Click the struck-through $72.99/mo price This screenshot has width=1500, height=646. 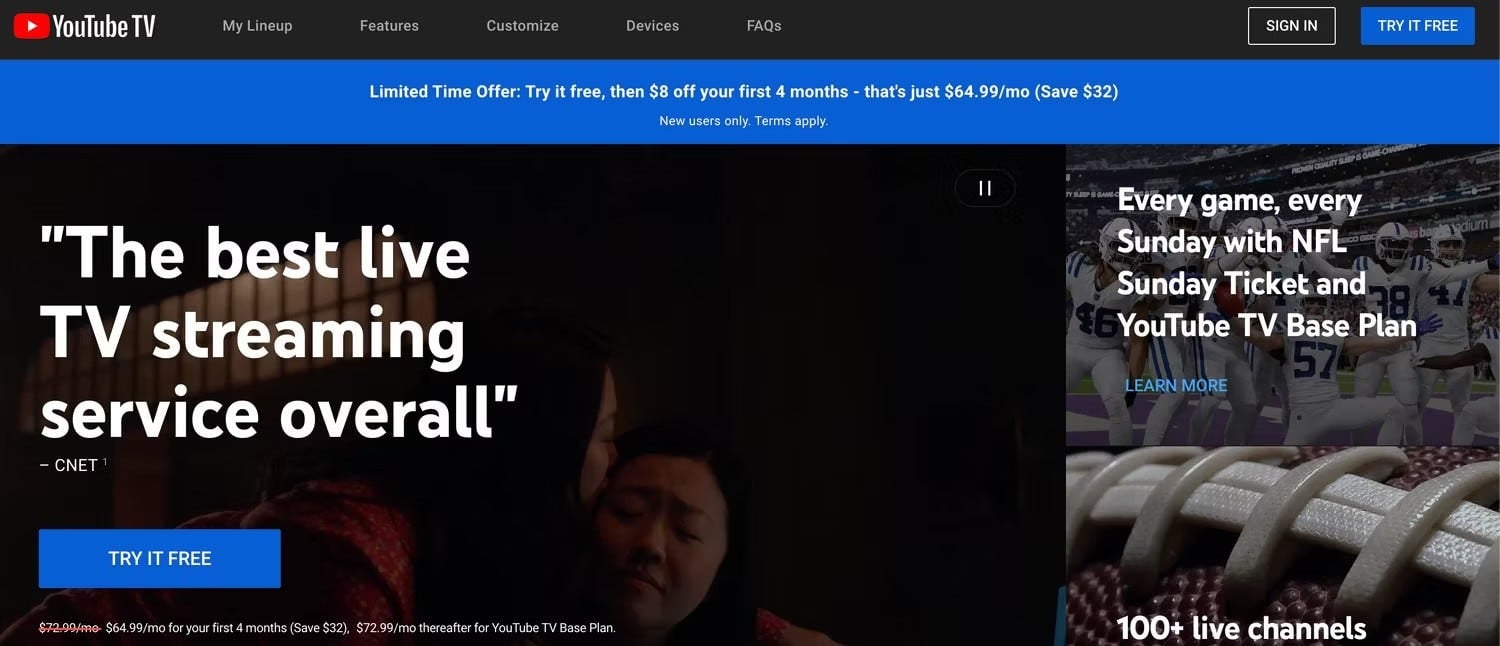pyautogui.click(x=69, y=628)
